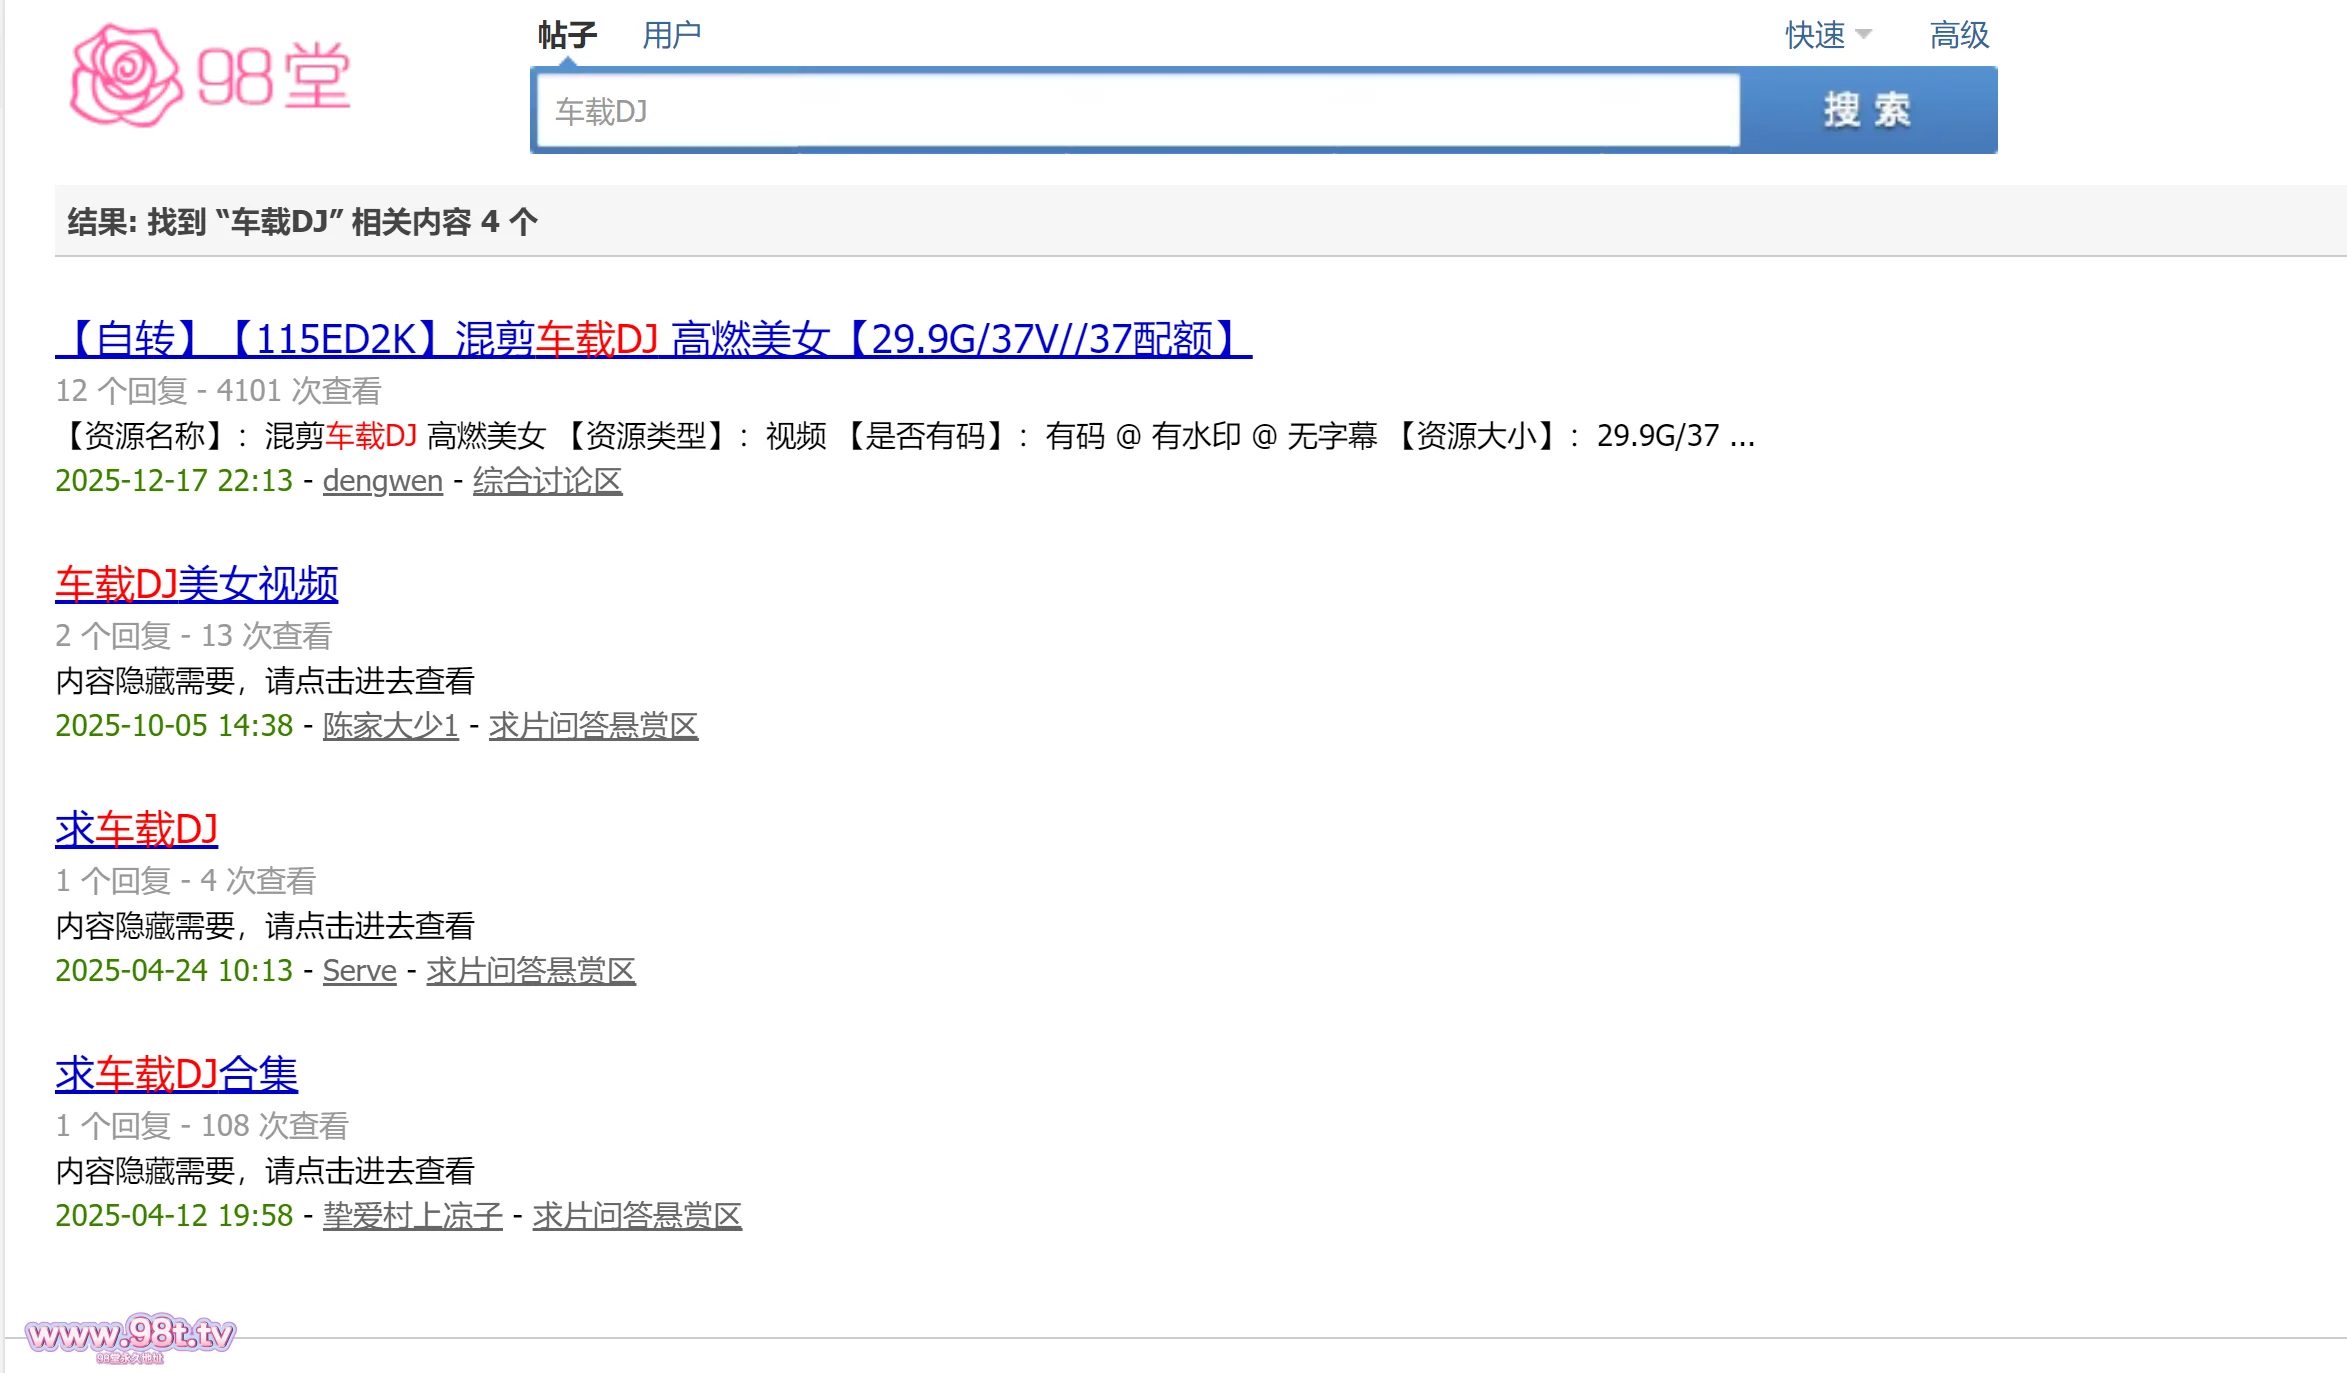
Task: Open the 求车载DJ post
Action: tap(137, 829)
